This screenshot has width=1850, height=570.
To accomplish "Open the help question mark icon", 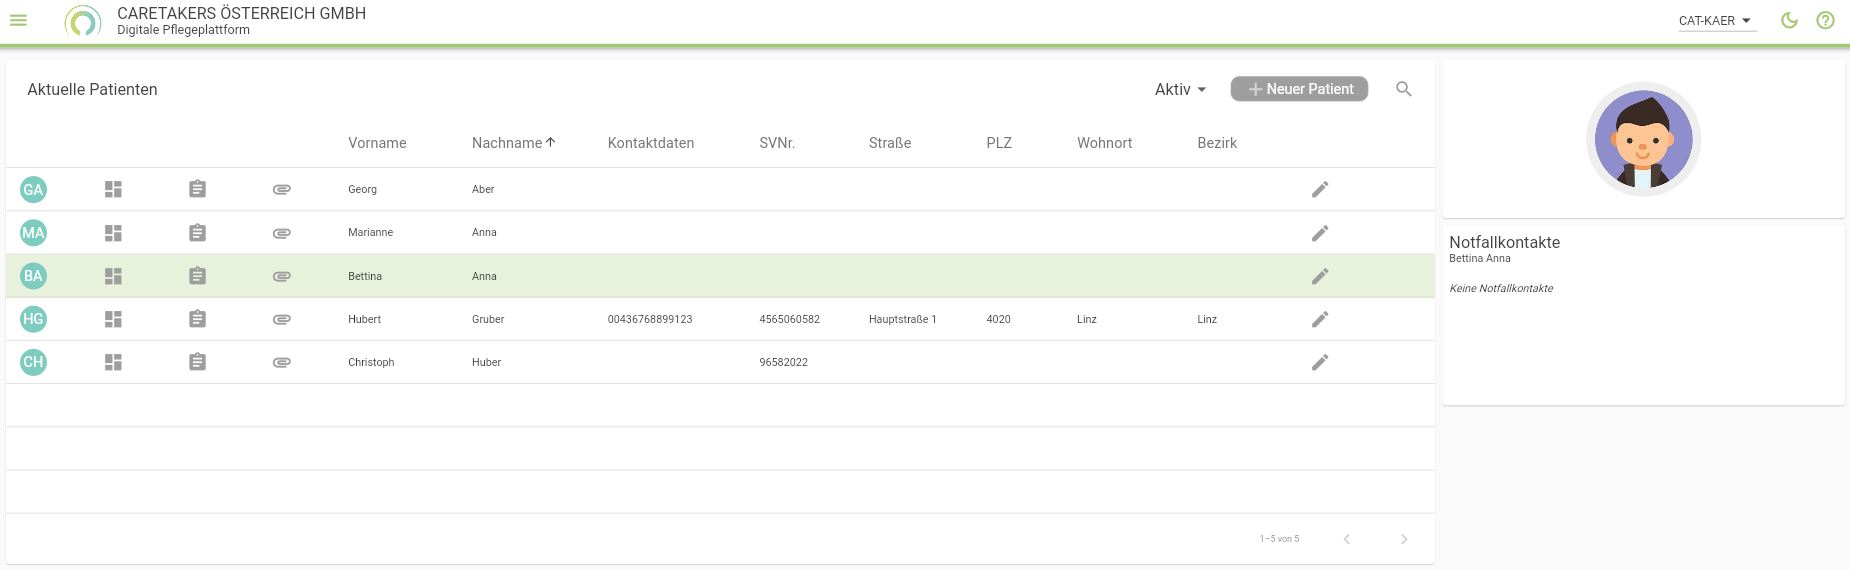I will (1825, 20).
